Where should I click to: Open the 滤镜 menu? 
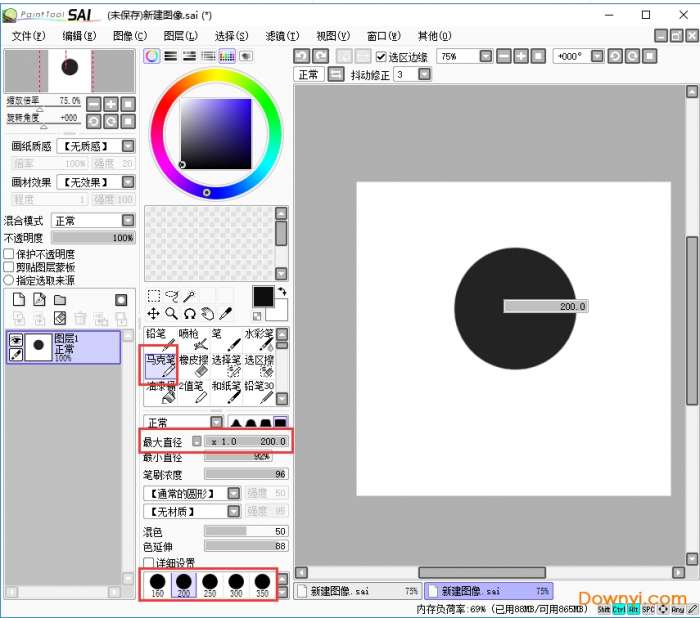pos(276,35)
